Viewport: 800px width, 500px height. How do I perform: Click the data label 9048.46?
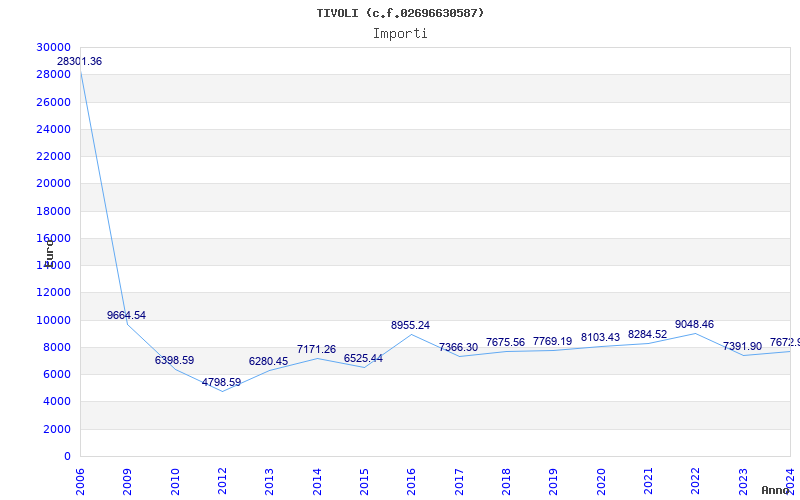click(x=694, y=324)
